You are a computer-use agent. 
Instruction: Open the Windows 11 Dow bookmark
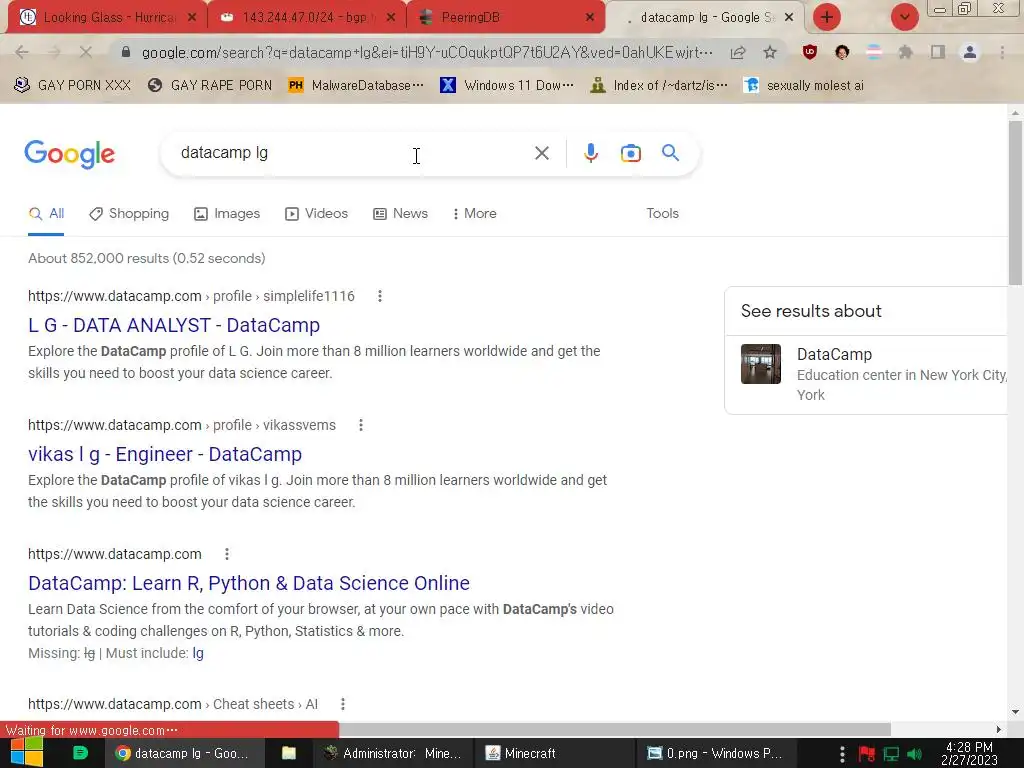(x=507, y=86)
